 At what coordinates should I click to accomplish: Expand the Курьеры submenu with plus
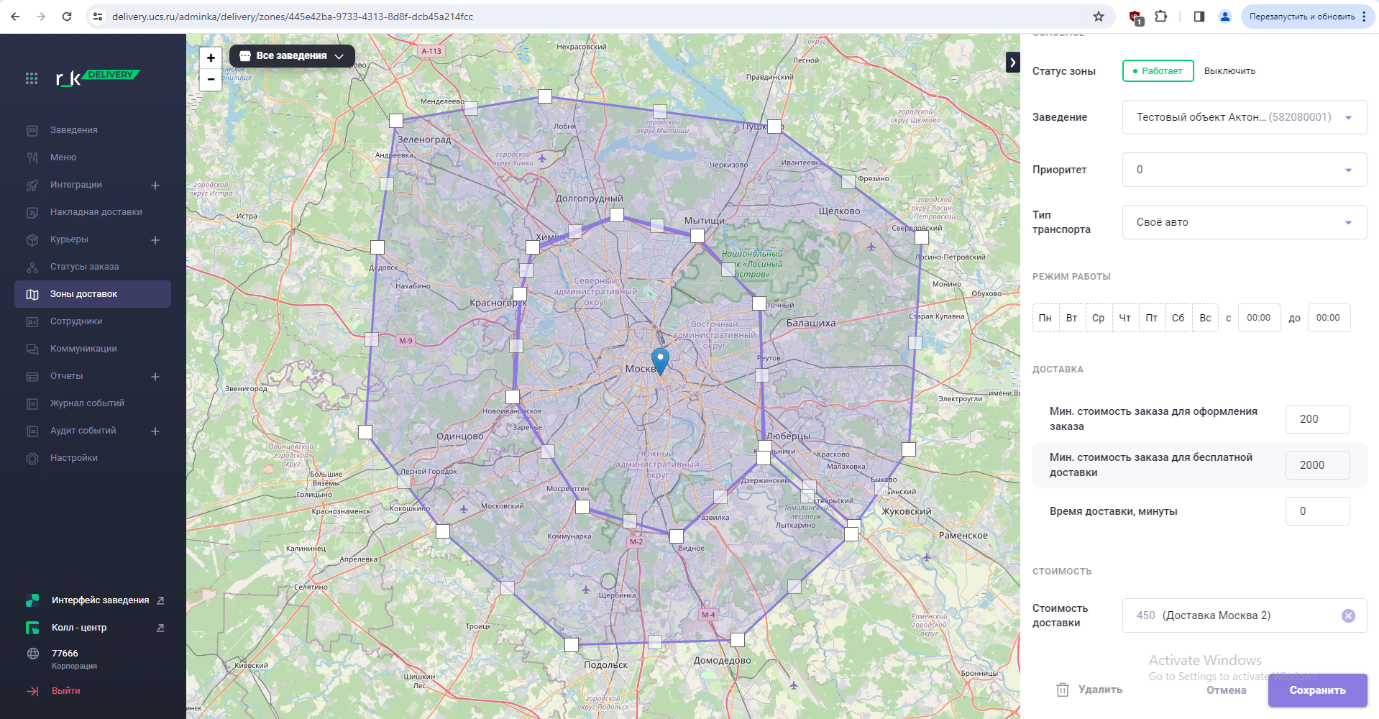[x=155, y=240]
